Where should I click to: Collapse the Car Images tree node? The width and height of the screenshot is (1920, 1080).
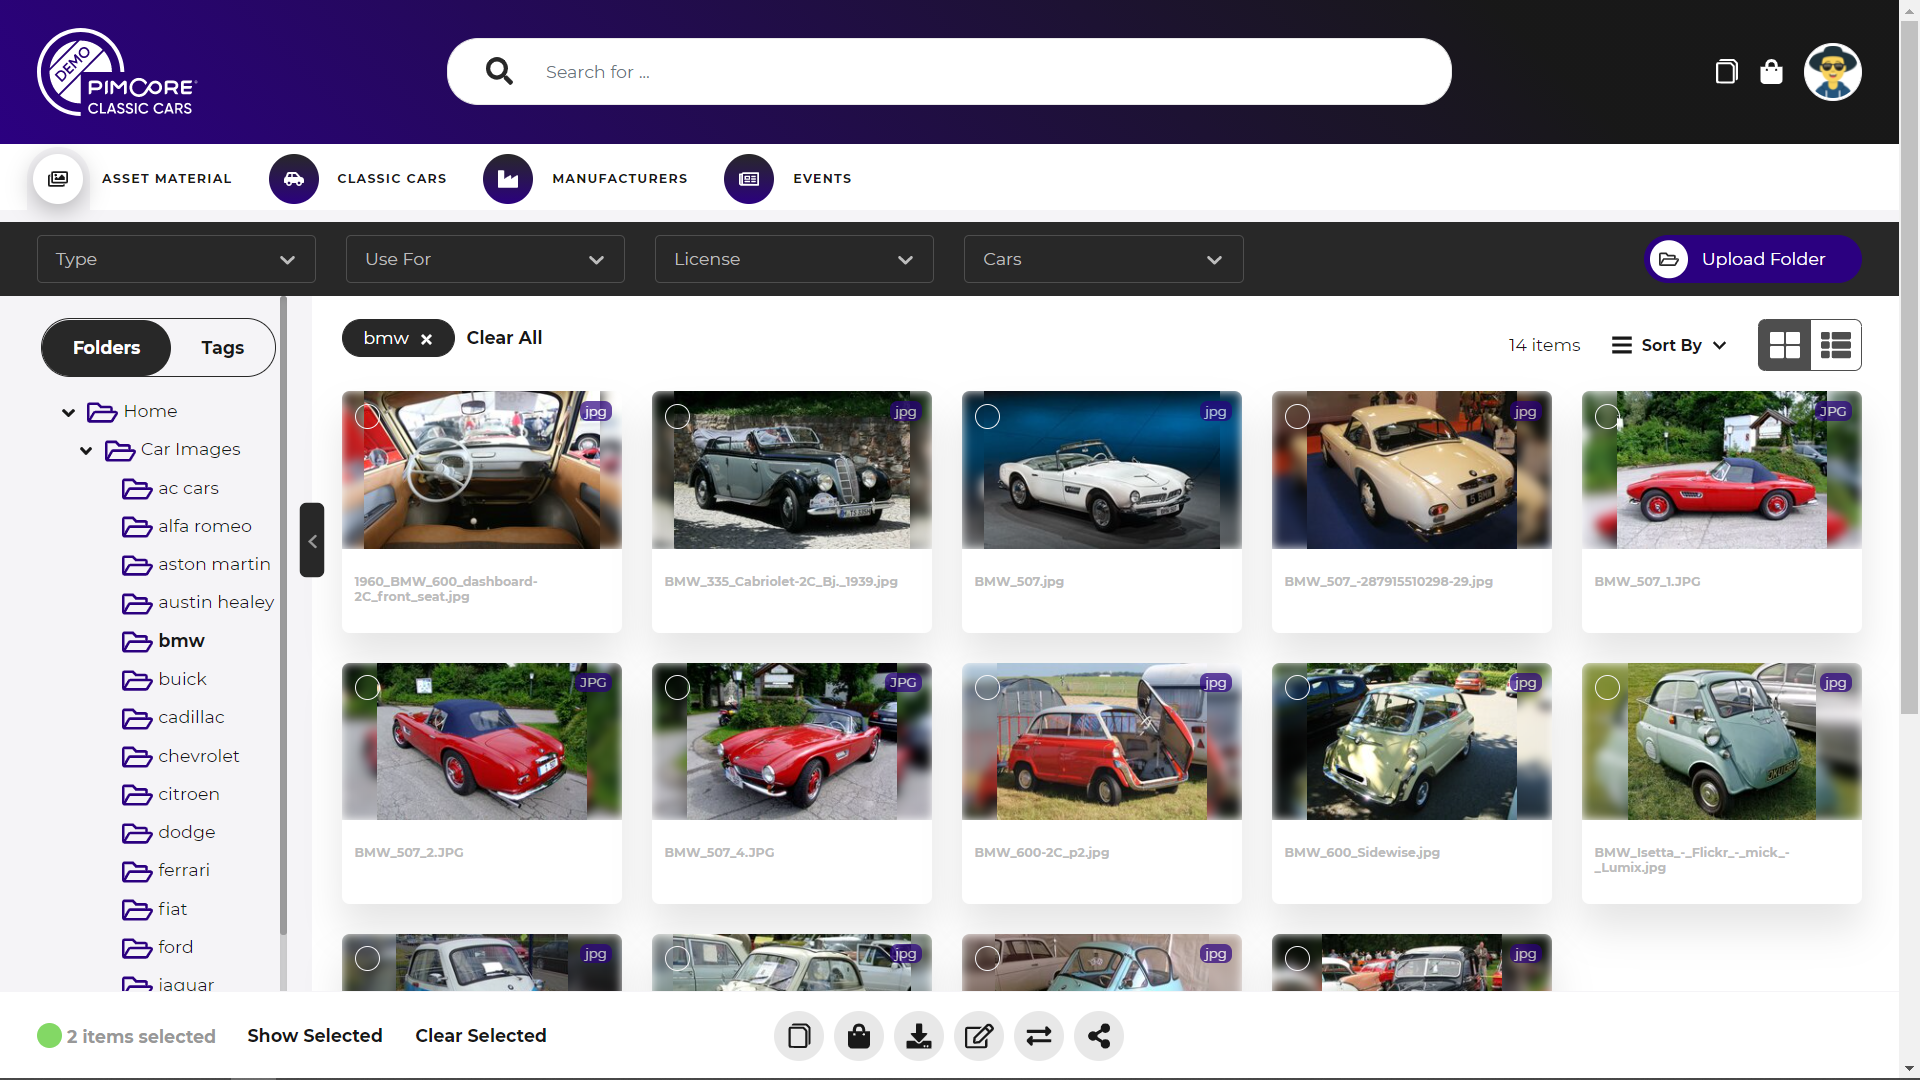pyautogui.click(x=86, y=451)
